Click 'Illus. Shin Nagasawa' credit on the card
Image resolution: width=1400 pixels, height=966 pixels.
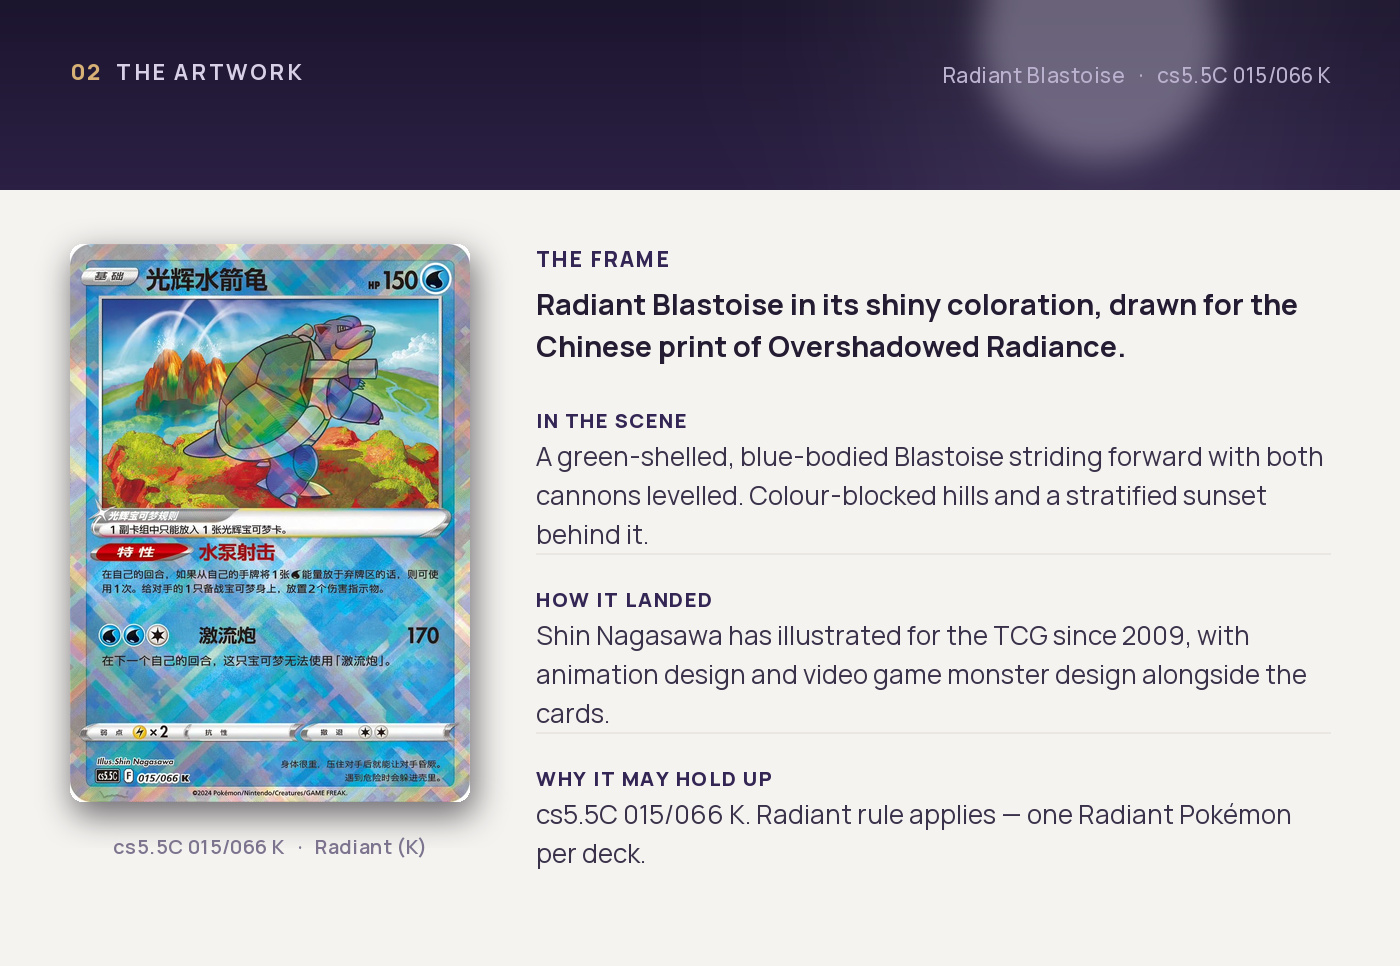coord(135,762)
